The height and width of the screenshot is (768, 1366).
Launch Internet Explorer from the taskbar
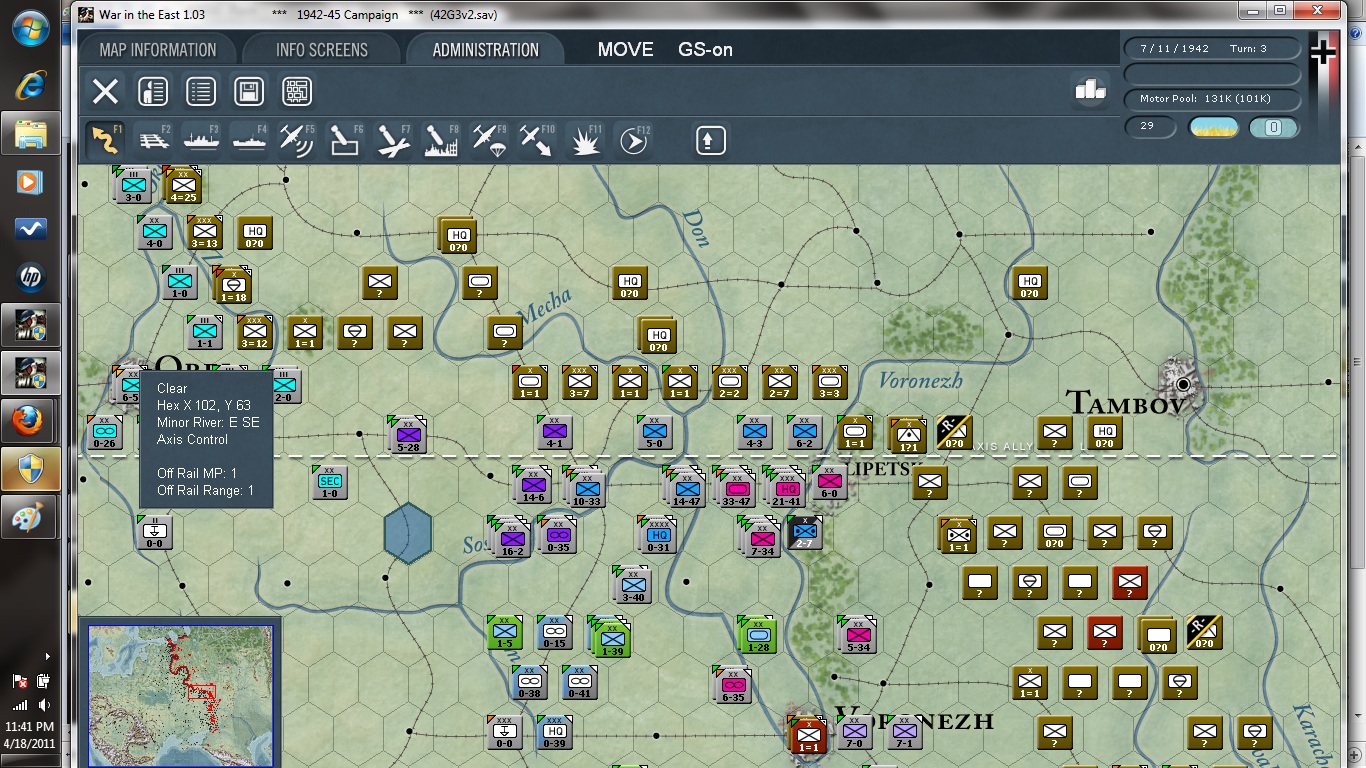(x=30, y=86)
